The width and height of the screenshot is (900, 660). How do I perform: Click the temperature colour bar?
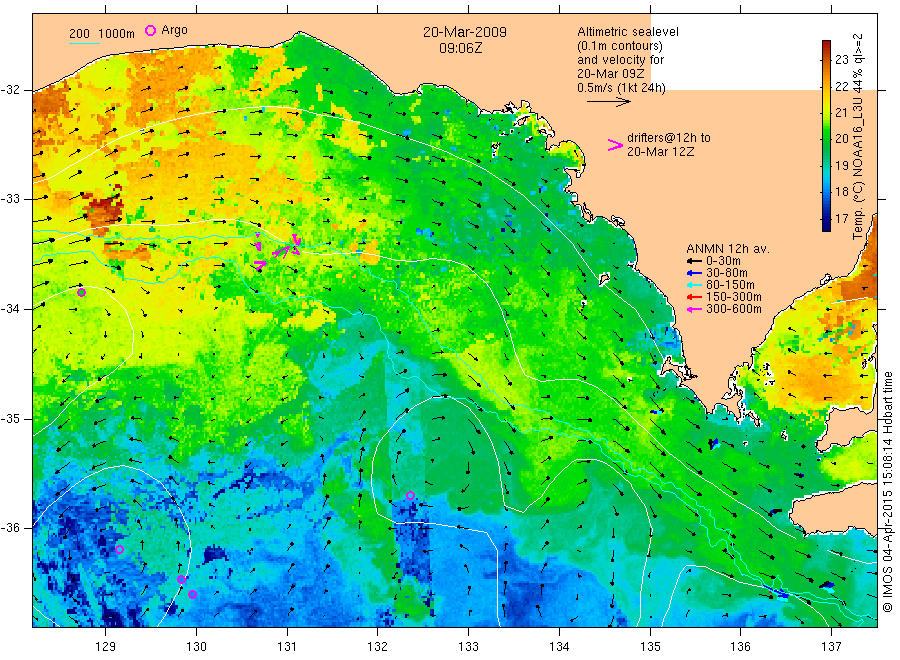826,135
